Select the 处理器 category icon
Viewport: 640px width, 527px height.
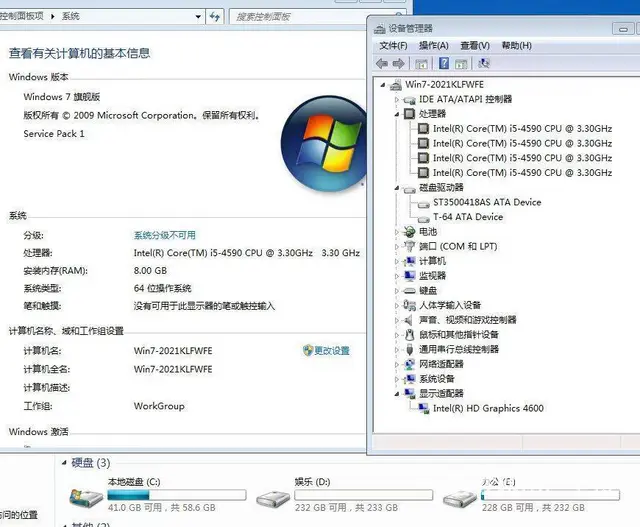coord(409,113)
